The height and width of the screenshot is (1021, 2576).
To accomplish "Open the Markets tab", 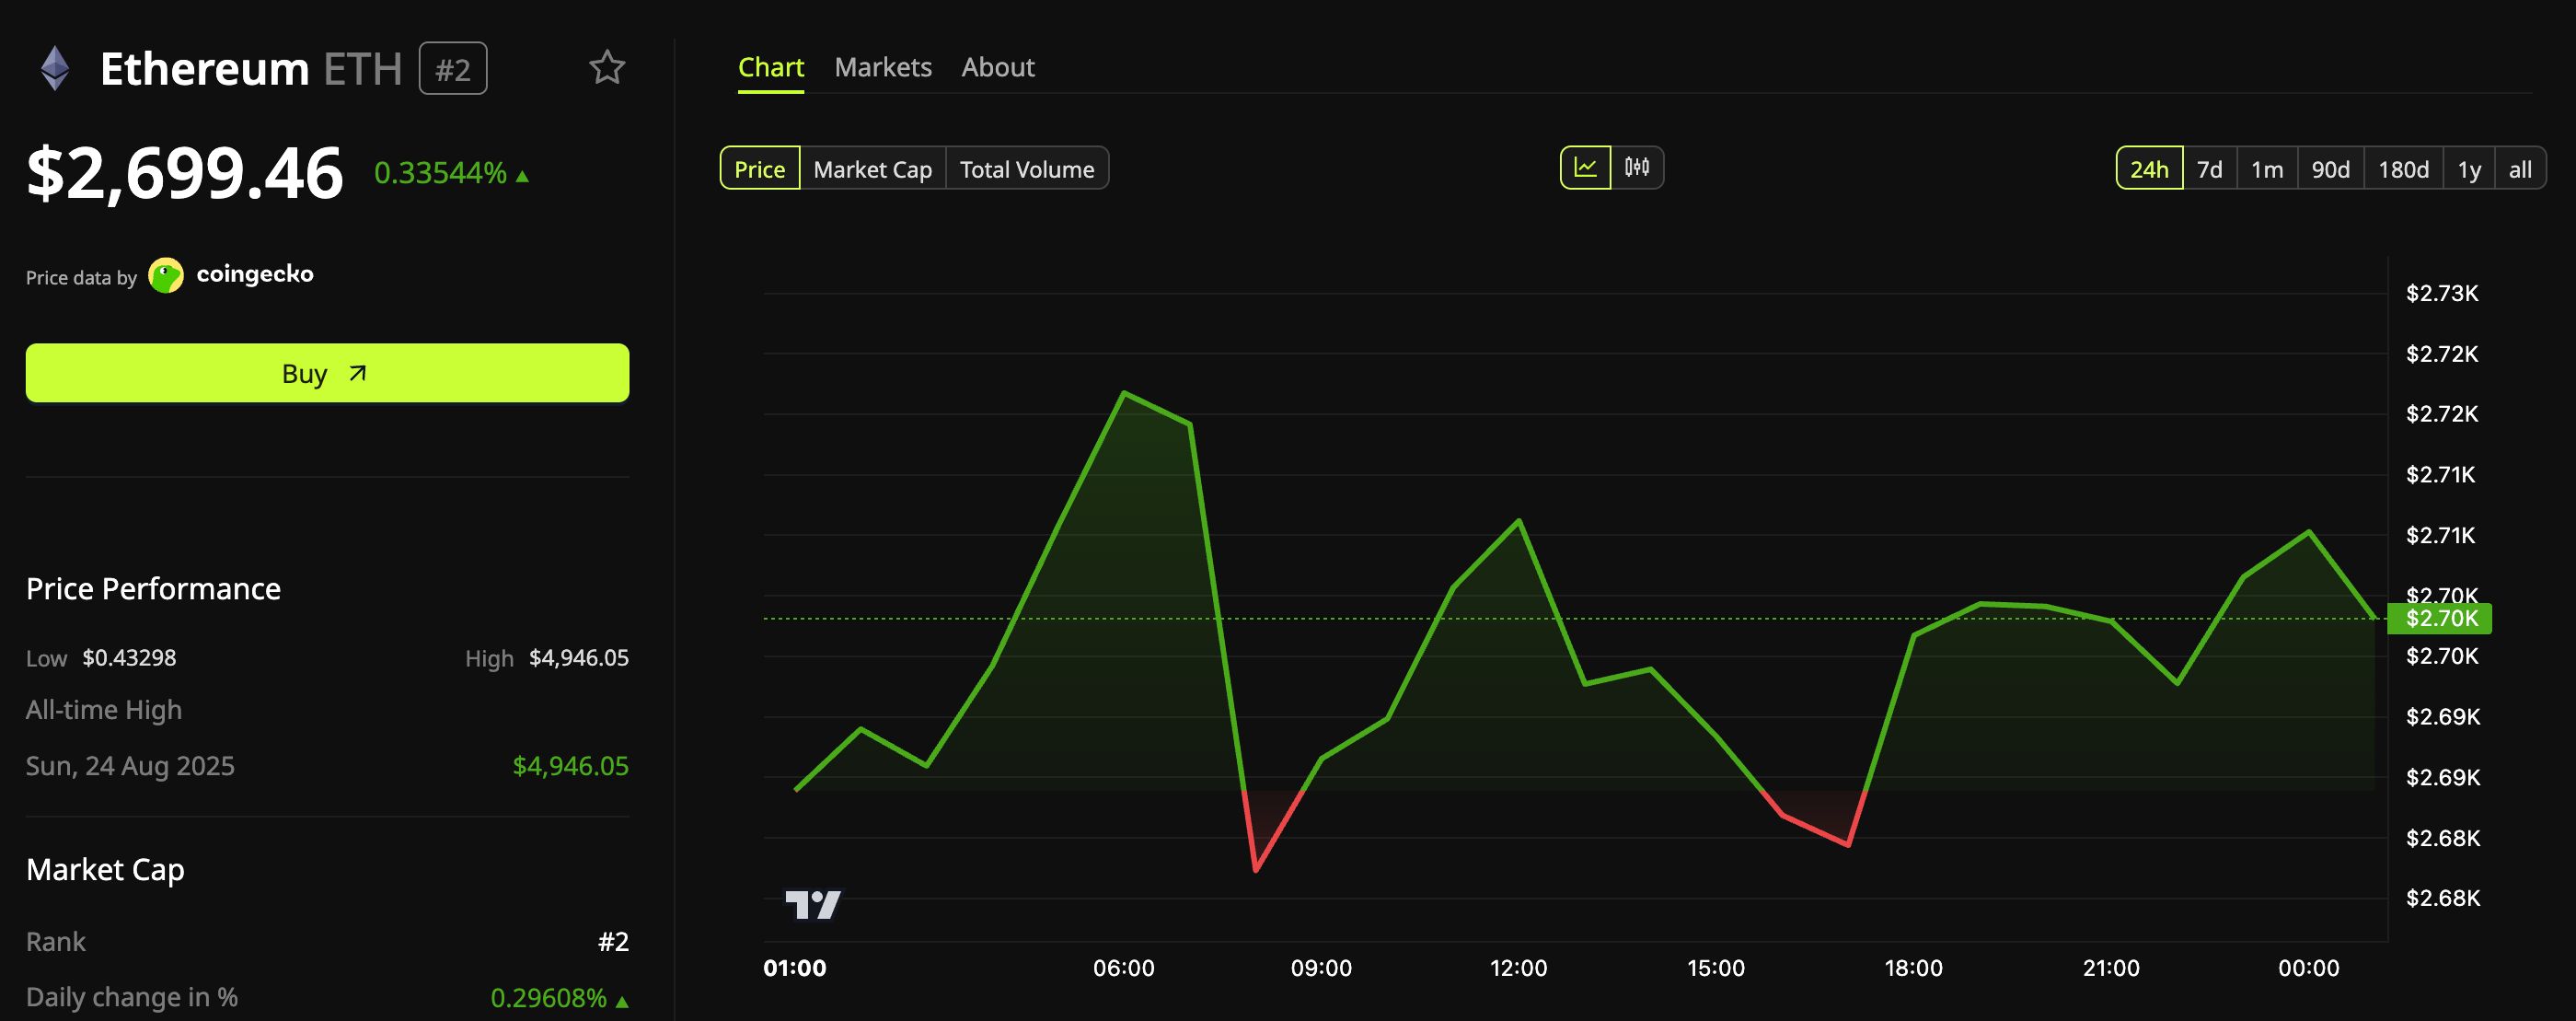I will pos(883,67).
